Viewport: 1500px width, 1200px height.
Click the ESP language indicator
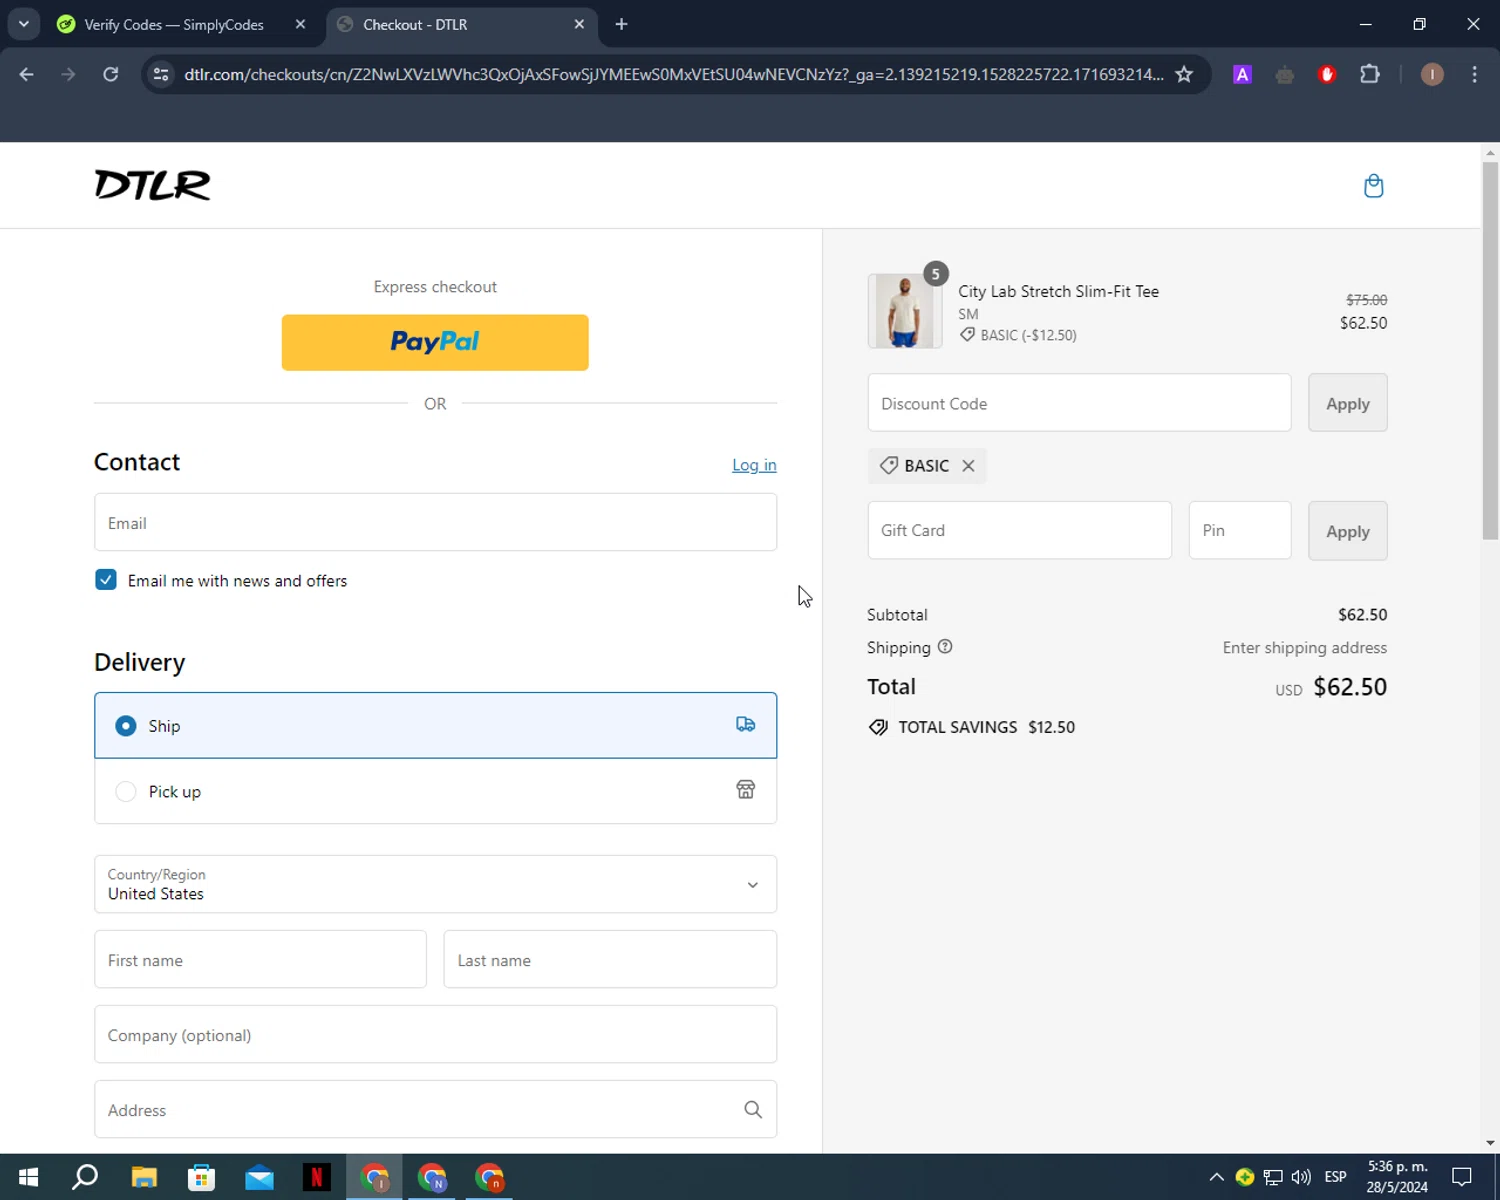[1335, 1177]
